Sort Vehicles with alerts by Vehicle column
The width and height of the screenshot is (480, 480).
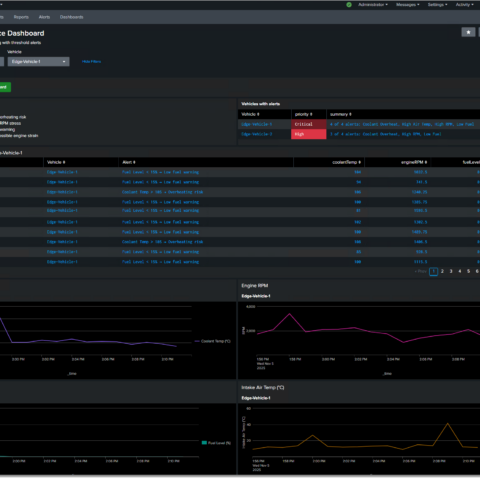250,114
